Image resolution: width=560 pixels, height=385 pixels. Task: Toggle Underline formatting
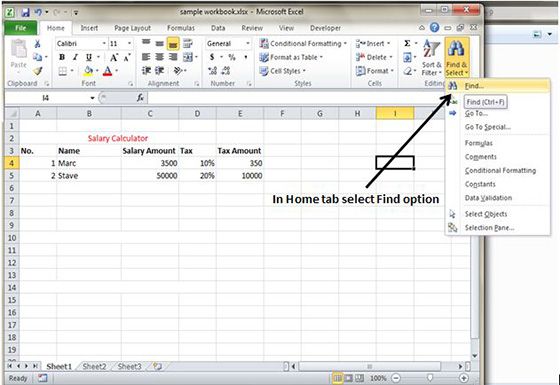coord(89,57)
